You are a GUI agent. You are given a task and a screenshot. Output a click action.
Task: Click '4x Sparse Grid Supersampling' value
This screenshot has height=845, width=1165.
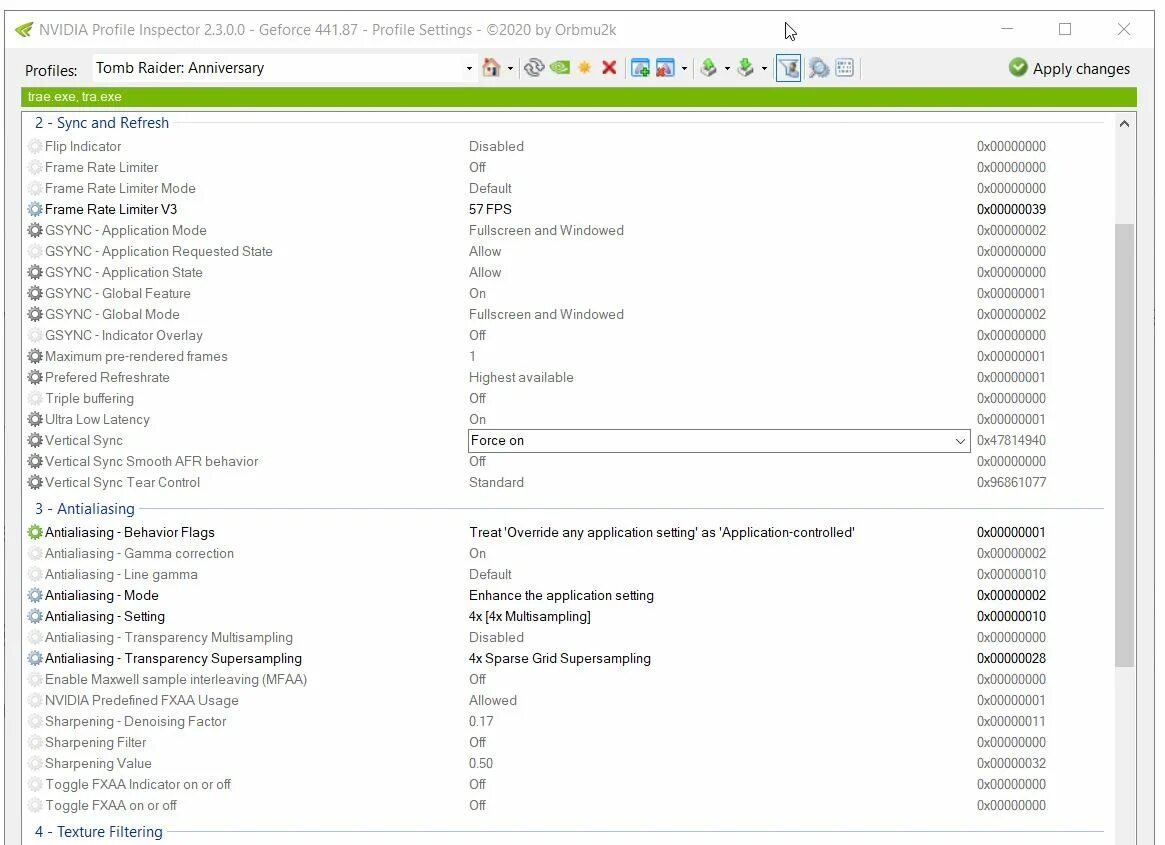(x=559, y=658)
